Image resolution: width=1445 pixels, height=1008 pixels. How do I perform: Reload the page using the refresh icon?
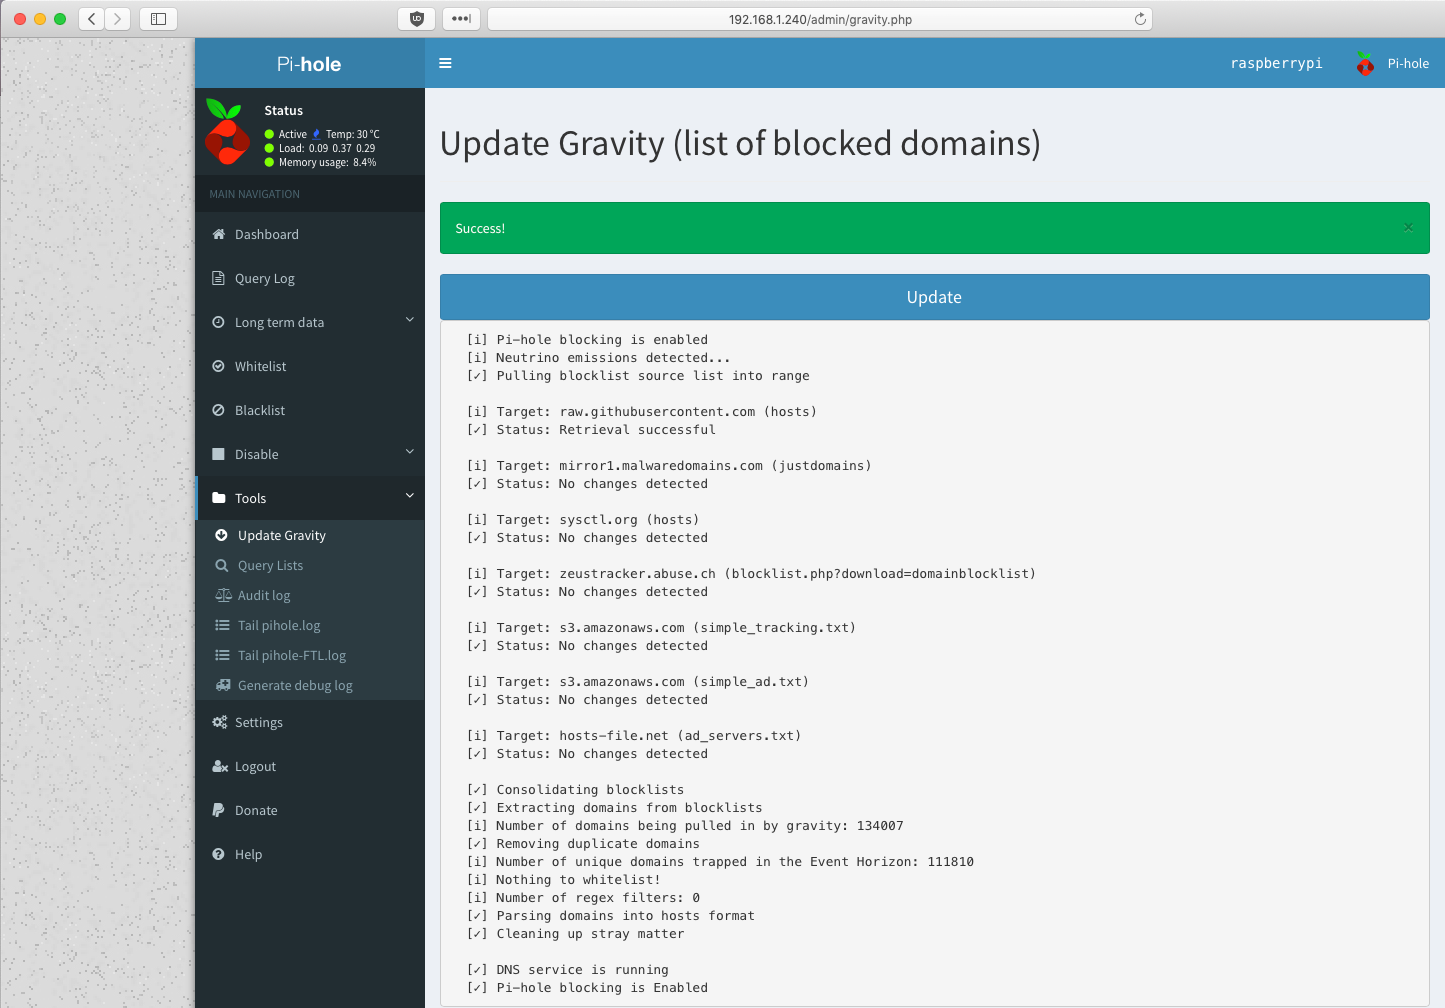(1140, 19)
